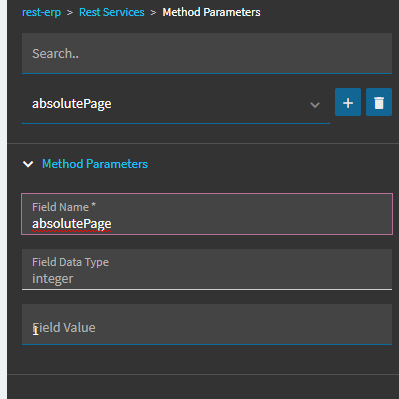Click the first breadcrumb separator after rest-erp
399x399 pixels.
(x=70, y=13)
